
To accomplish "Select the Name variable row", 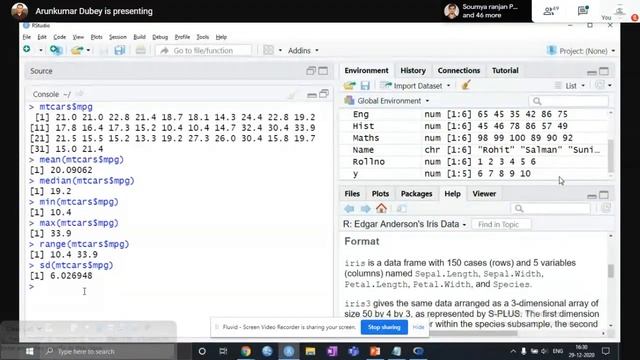I will coord(473,150).
